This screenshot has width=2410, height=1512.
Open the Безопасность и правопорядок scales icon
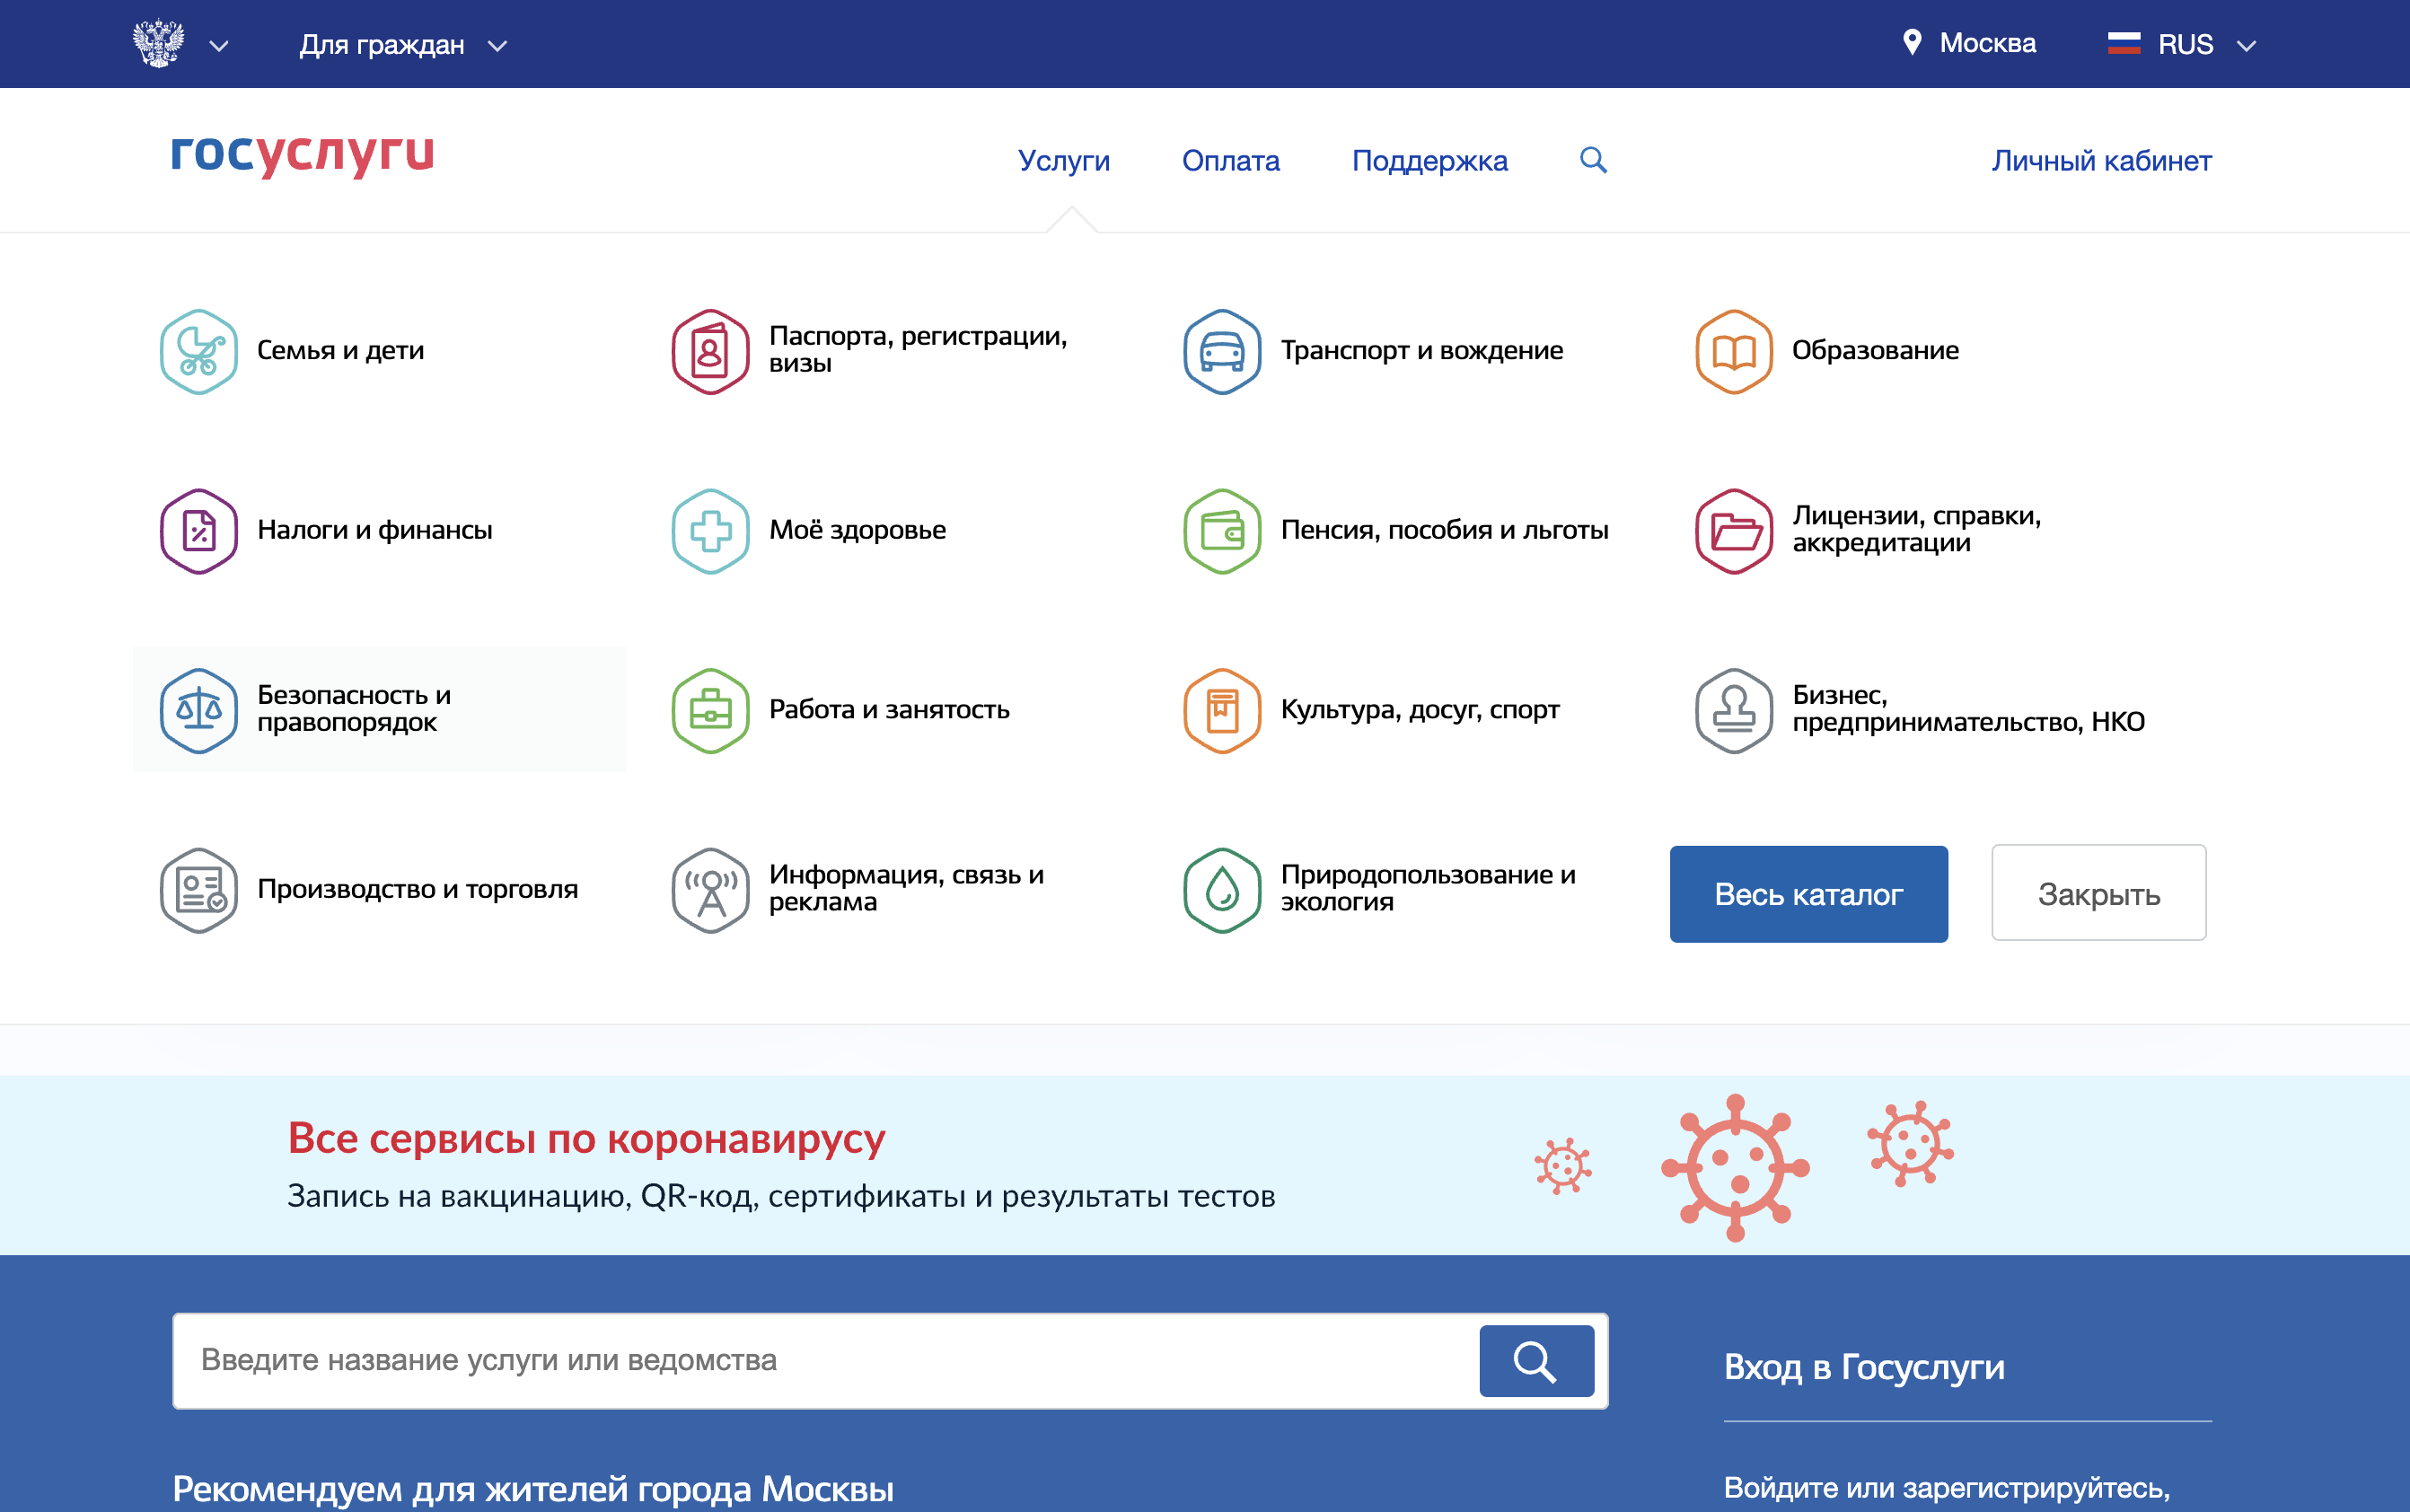point(198,710)
